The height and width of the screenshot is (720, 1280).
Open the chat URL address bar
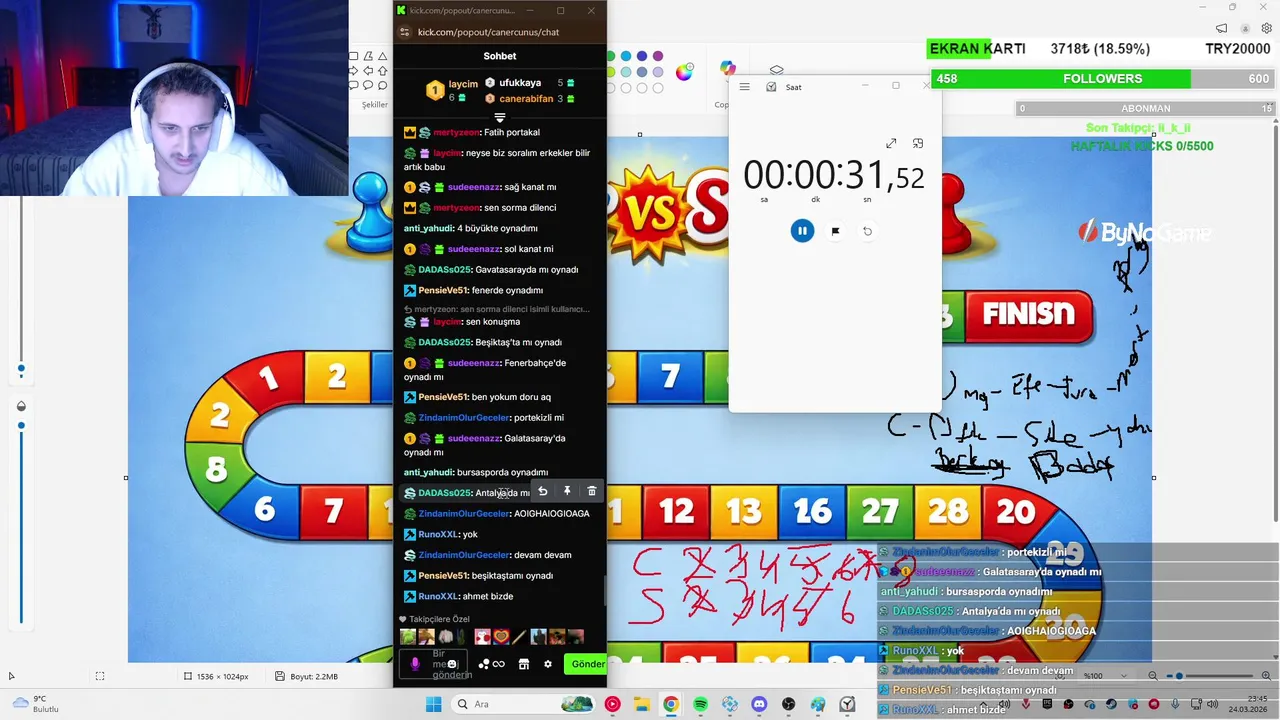[x=488, y=32]
